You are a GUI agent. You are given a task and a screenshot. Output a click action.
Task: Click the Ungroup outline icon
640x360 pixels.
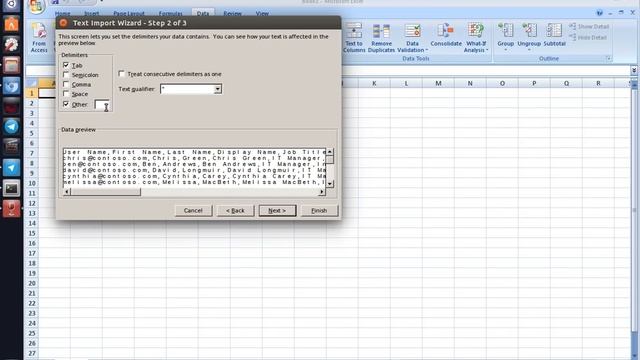click(x=529, y=37)
